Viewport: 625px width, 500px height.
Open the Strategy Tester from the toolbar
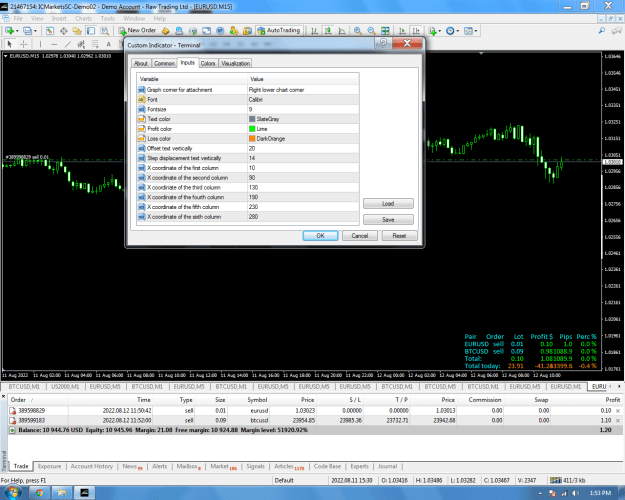pyautogui.click(x=104, y=31)
